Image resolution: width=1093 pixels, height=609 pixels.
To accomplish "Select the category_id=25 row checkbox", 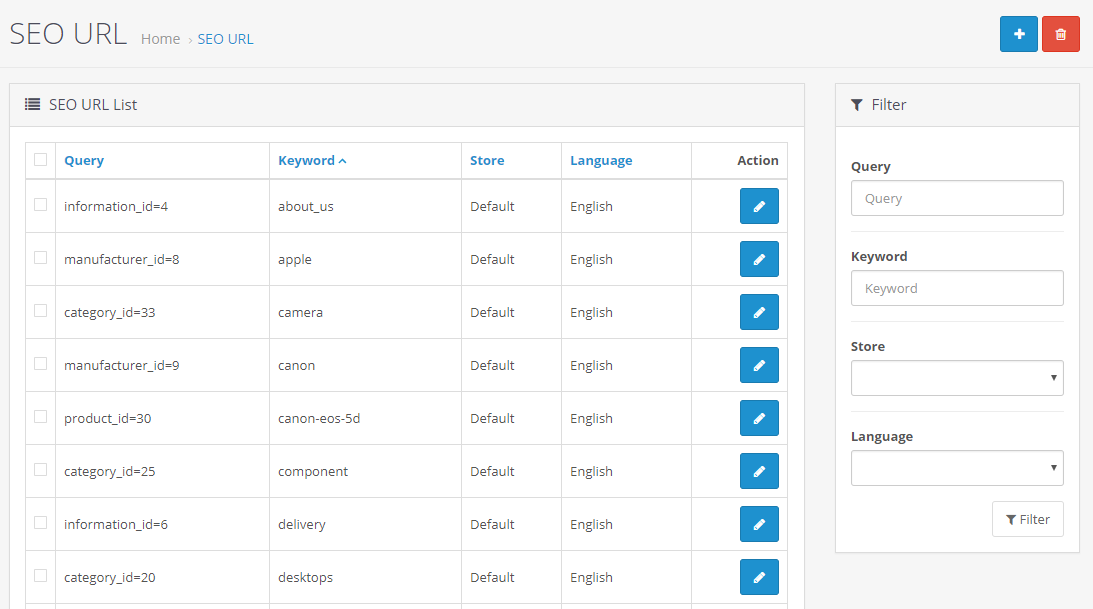I will click(40, 470).
